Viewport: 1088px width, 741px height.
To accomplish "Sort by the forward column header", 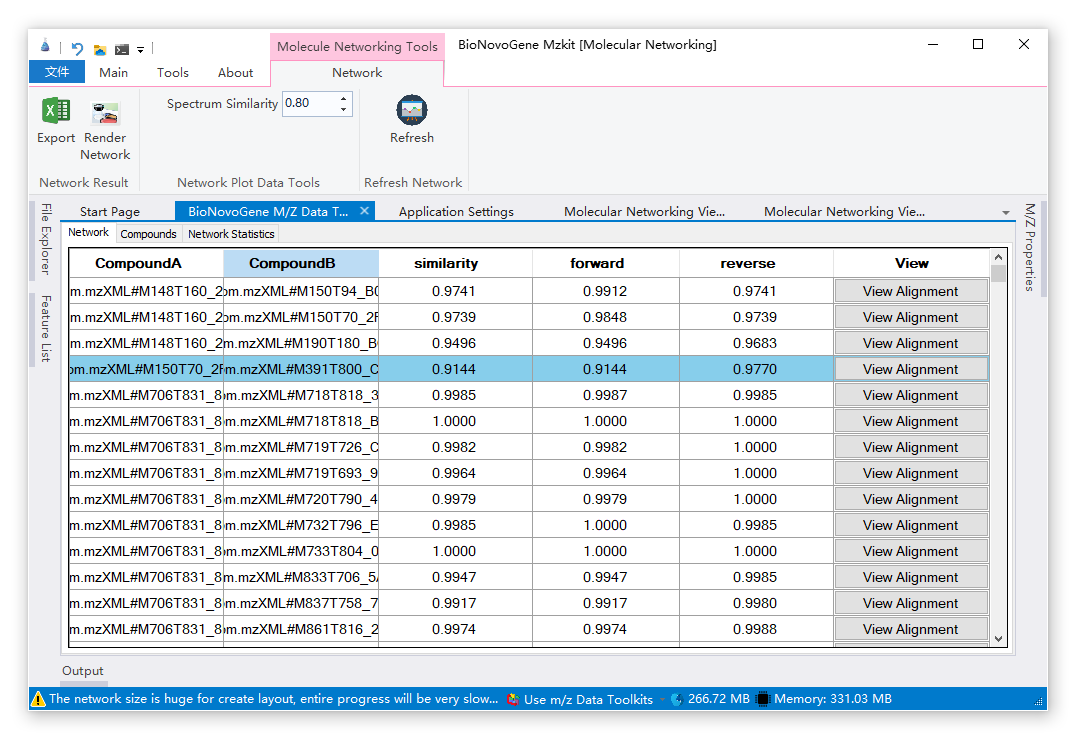I will click(x=605, y=264).
